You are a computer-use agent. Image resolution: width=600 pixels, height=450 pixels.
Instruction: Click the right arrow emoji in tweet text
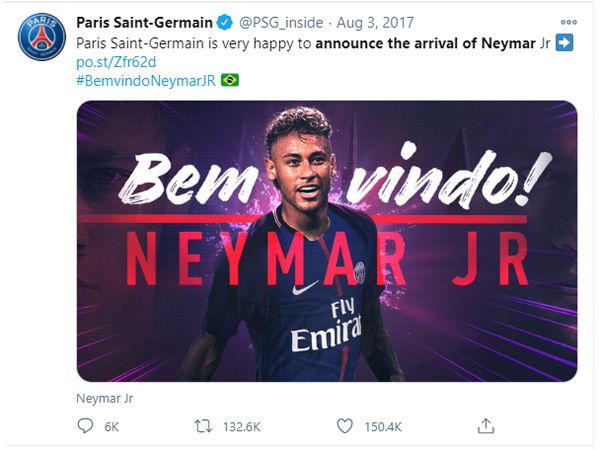[x=563, y=44]
